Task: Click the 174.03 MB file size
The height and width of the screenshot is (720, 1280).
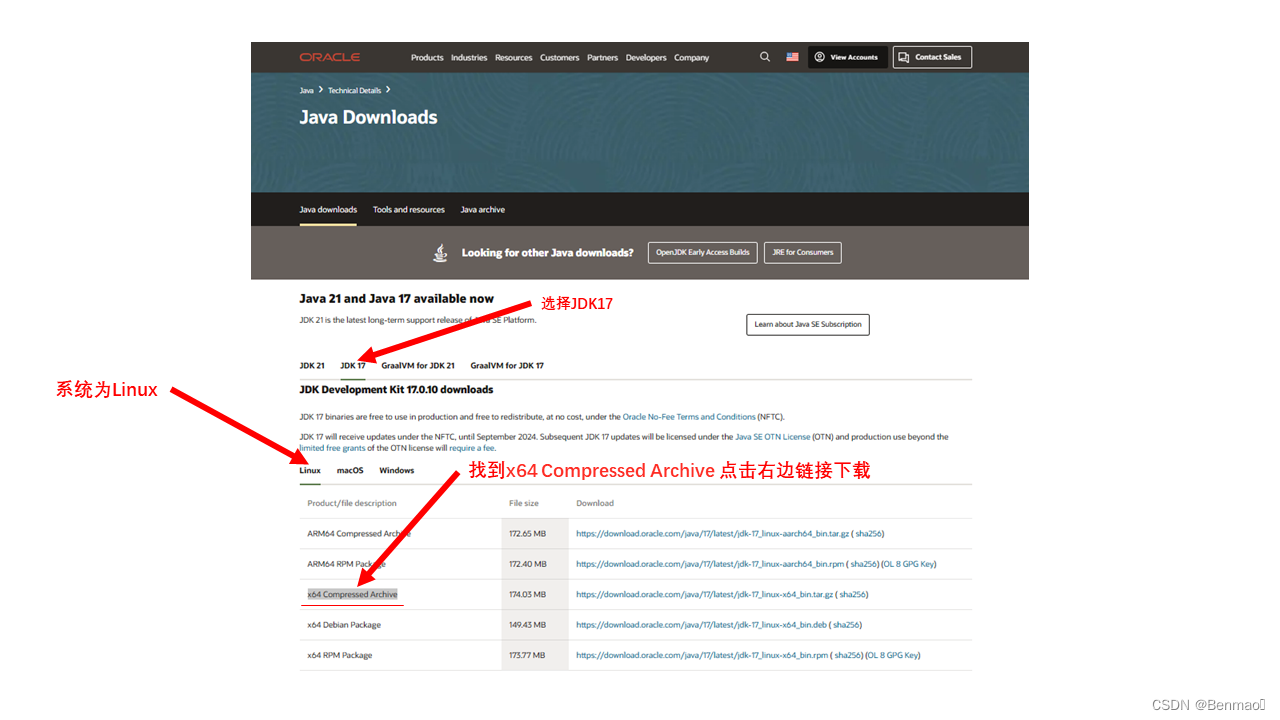Action: [527, 595]
